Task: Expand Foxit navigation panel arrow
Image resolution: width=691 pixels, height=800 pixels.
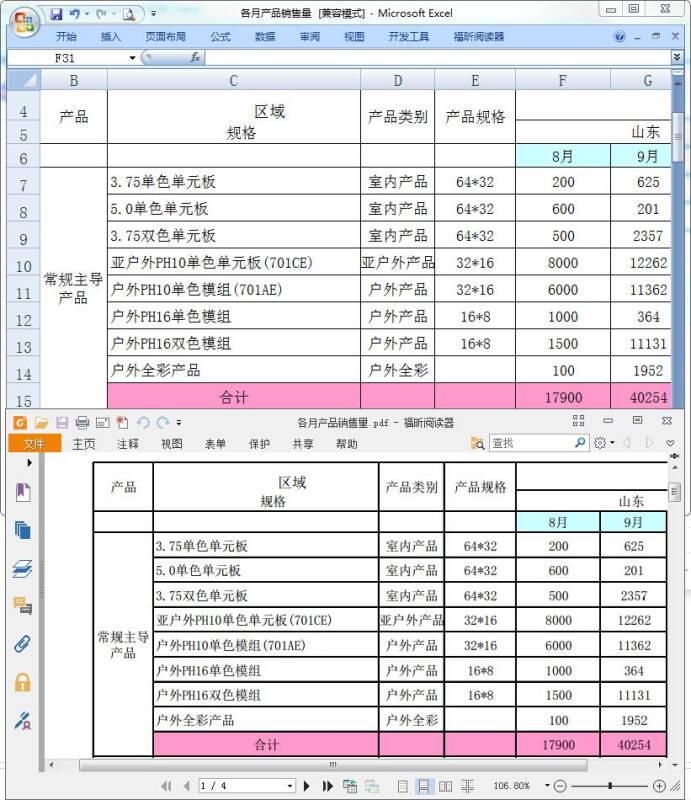Action: pyautogui.click(x=29, y=463)
